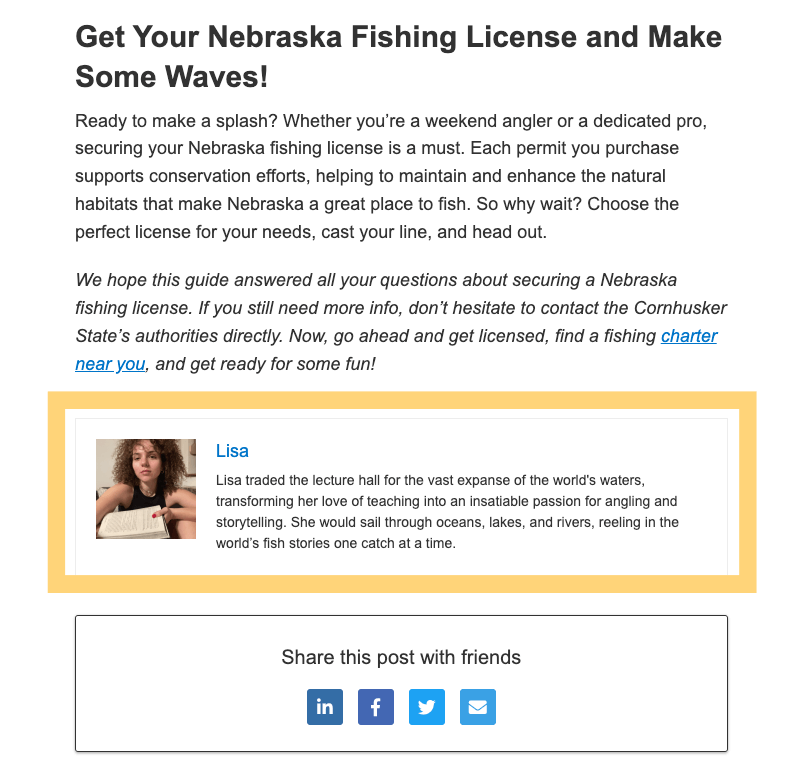Viewport: 796px width, 779px height.
Task: Click the author bio paragraph about Lisa
Action: coord(447,512)
